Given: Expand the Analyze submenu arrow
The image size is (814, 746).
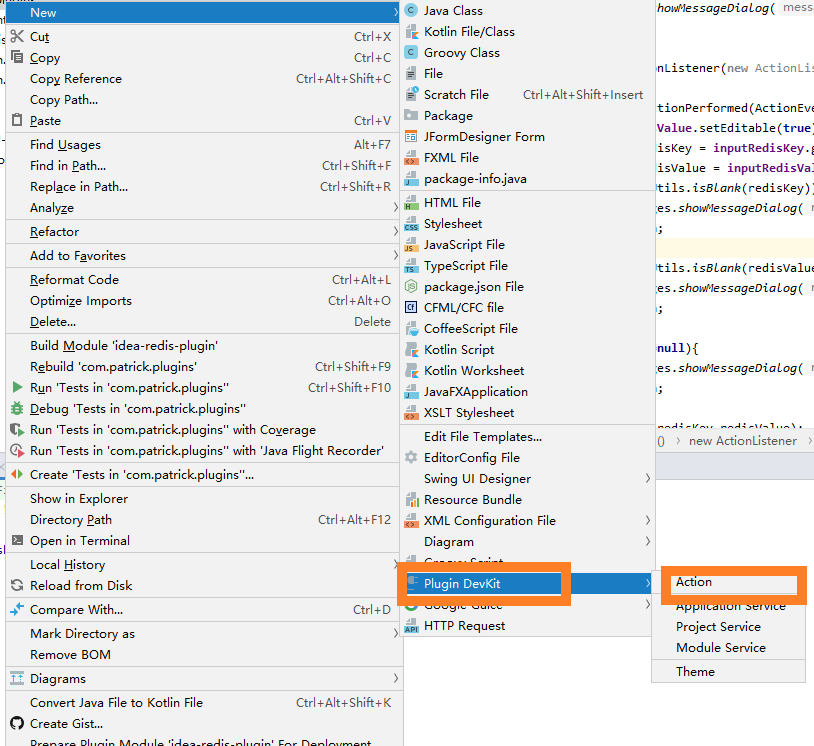Looking at the screenshot, I should [395, 208].
